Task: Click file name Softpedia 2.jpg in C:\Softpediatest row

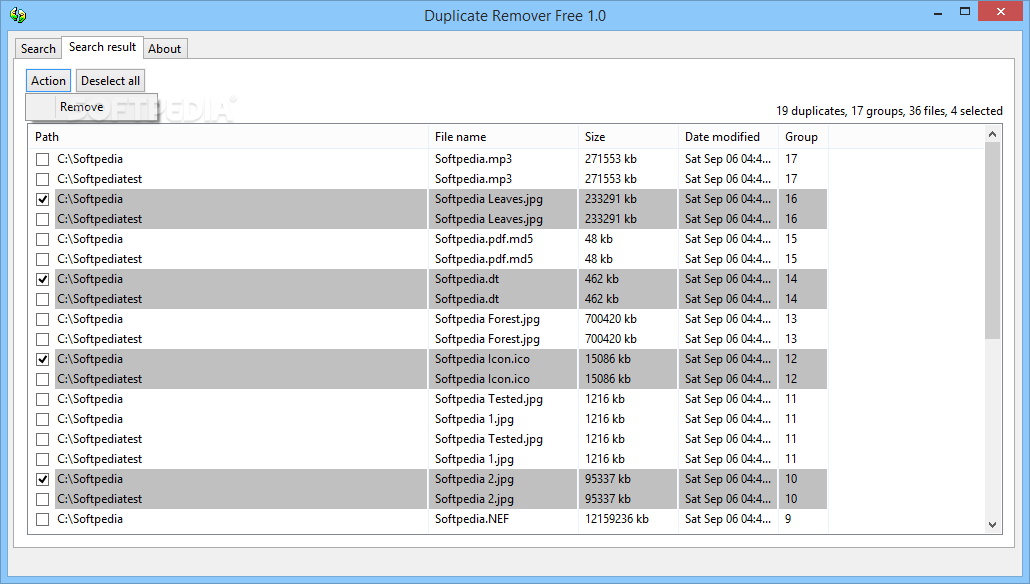Action: [x=474, y=499]
